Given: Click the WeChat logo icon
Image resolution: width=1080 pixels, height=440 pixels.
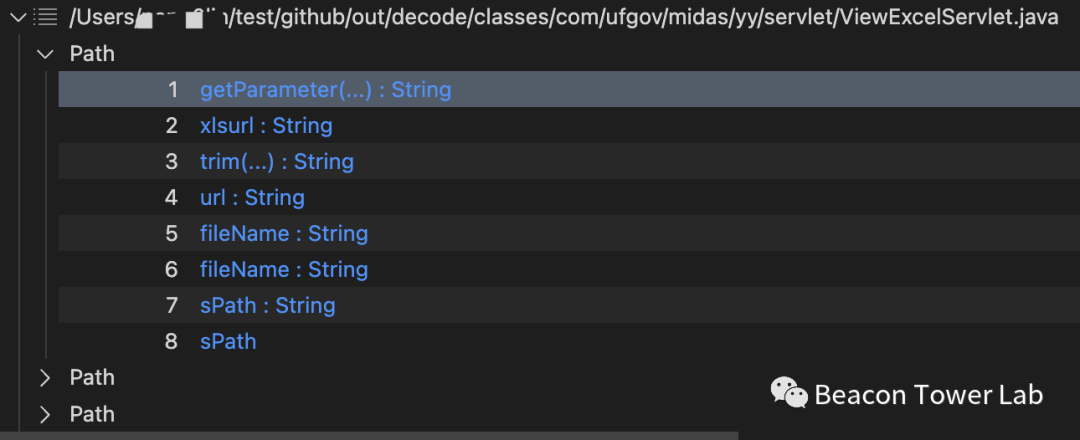Looking at the screenshot, I should (789, 393).
